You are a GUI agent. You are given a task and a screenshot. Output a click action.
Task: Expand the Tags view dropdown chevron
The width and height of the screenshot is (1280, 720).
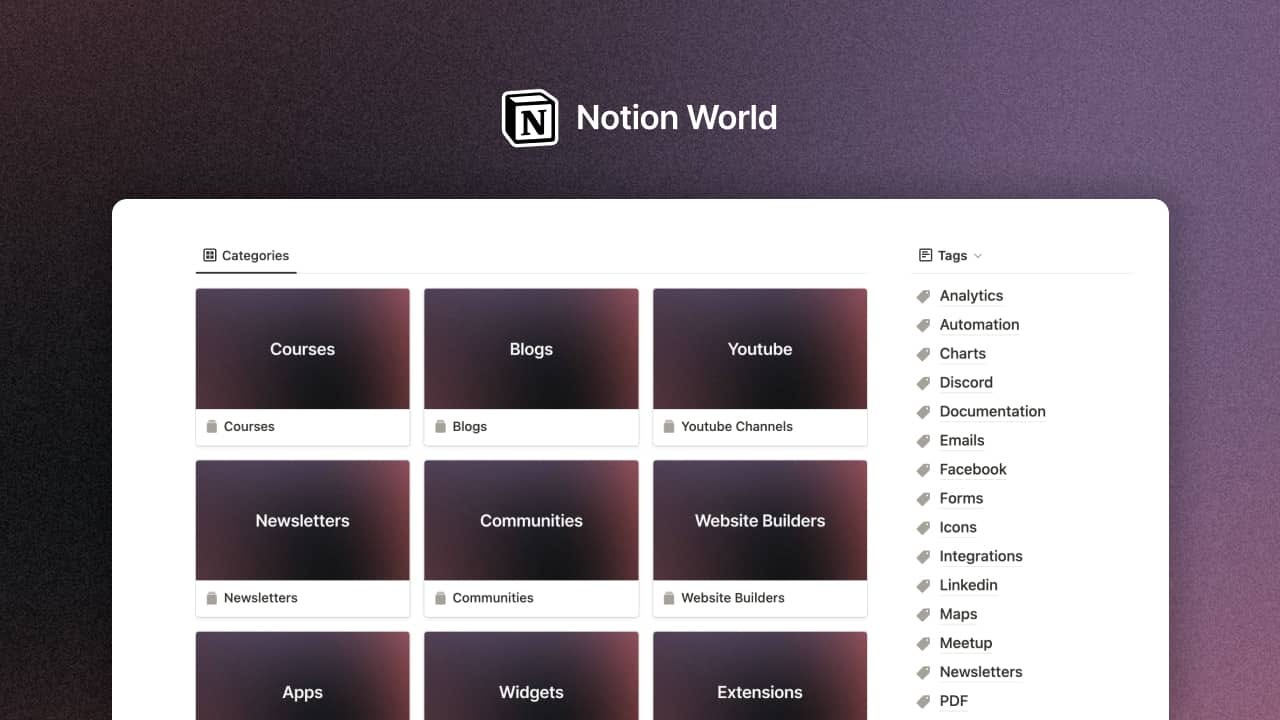978,256
